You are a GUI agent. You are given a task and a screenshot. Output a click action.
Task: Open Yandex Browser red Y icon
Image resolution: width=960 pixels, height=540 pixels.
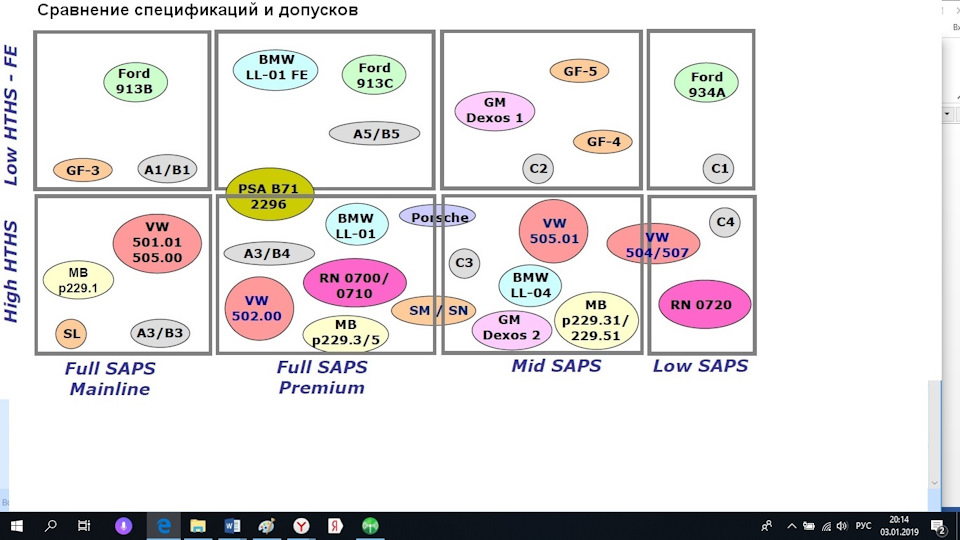click(301, 525)
